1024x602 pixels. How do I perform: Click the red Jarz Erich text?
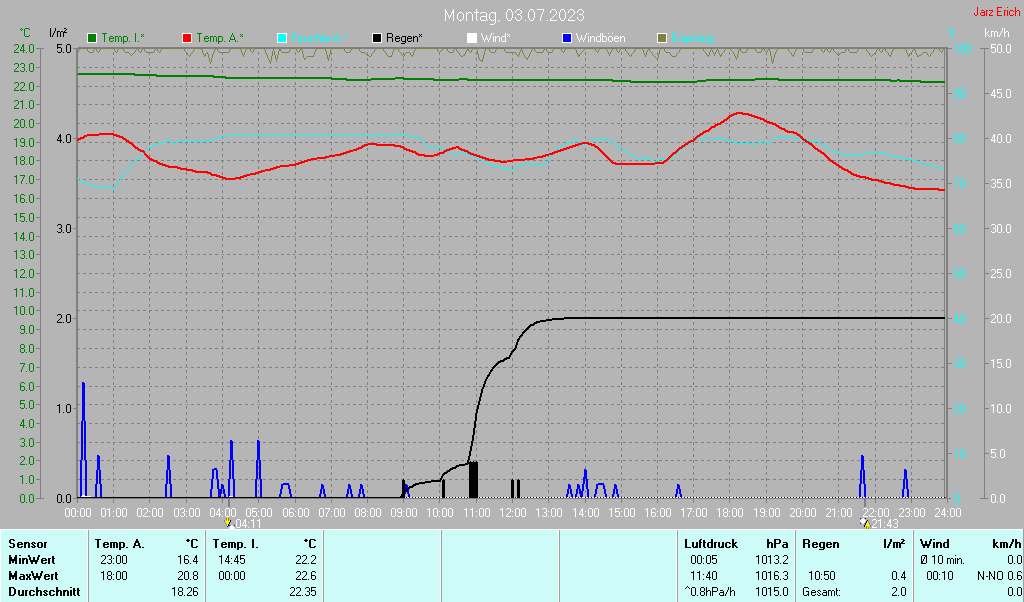click(x=997, y=12)
